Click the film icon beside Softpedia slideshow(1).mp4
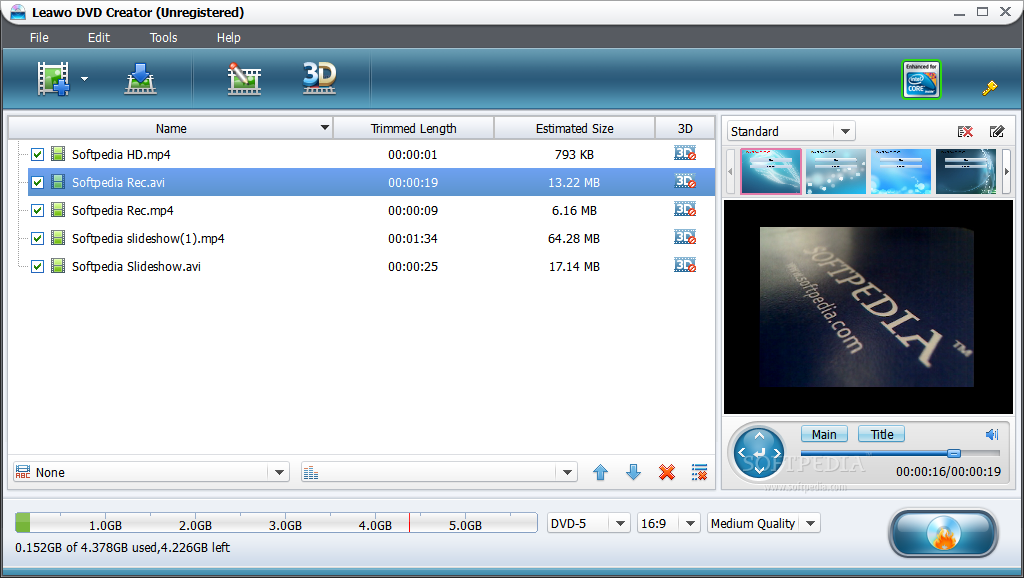 pyautogui.click(x=58, y=238)
